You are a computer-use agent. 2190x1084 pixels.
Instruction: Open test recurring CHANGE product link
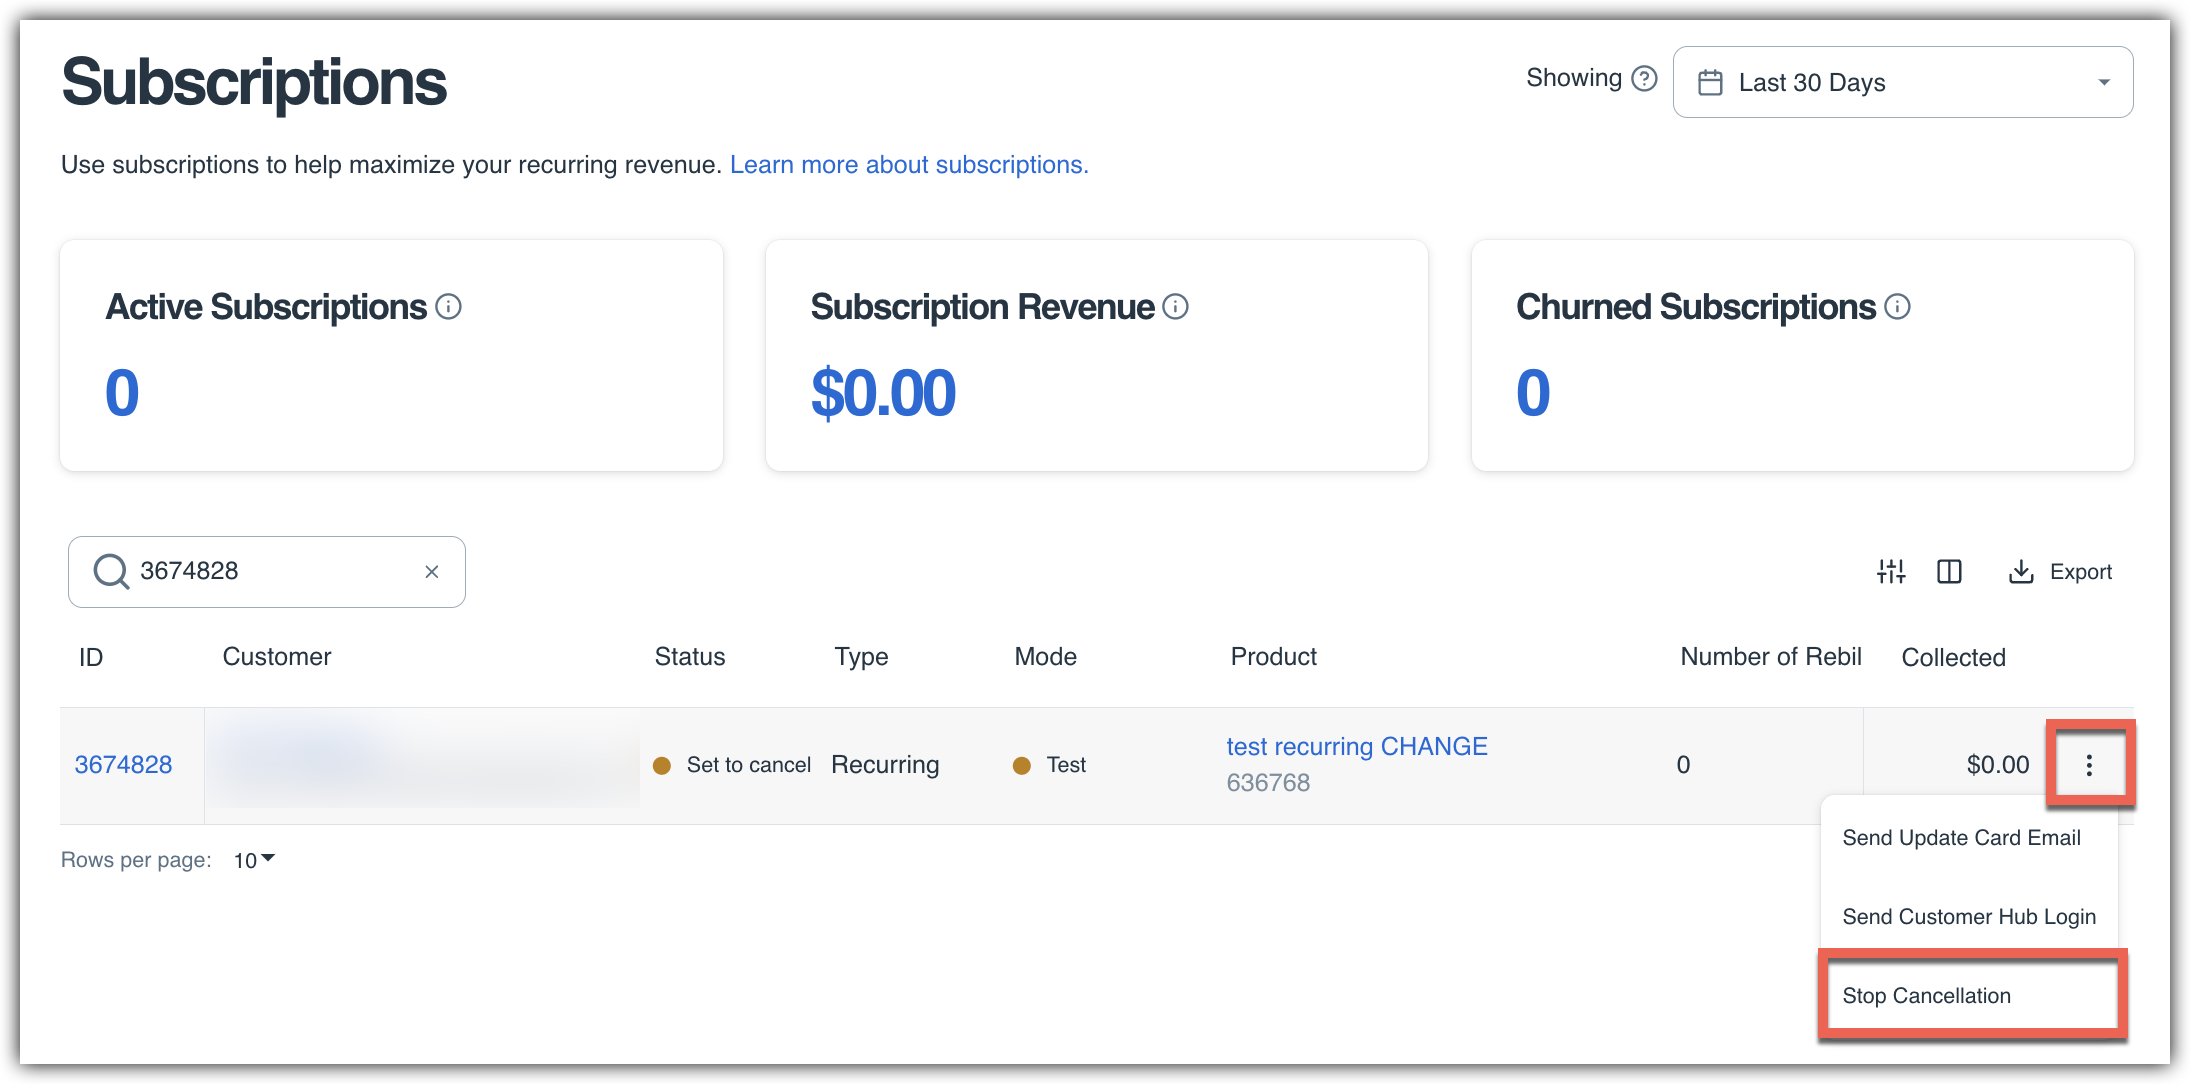pyautogui.click(x=1357, y=747)
